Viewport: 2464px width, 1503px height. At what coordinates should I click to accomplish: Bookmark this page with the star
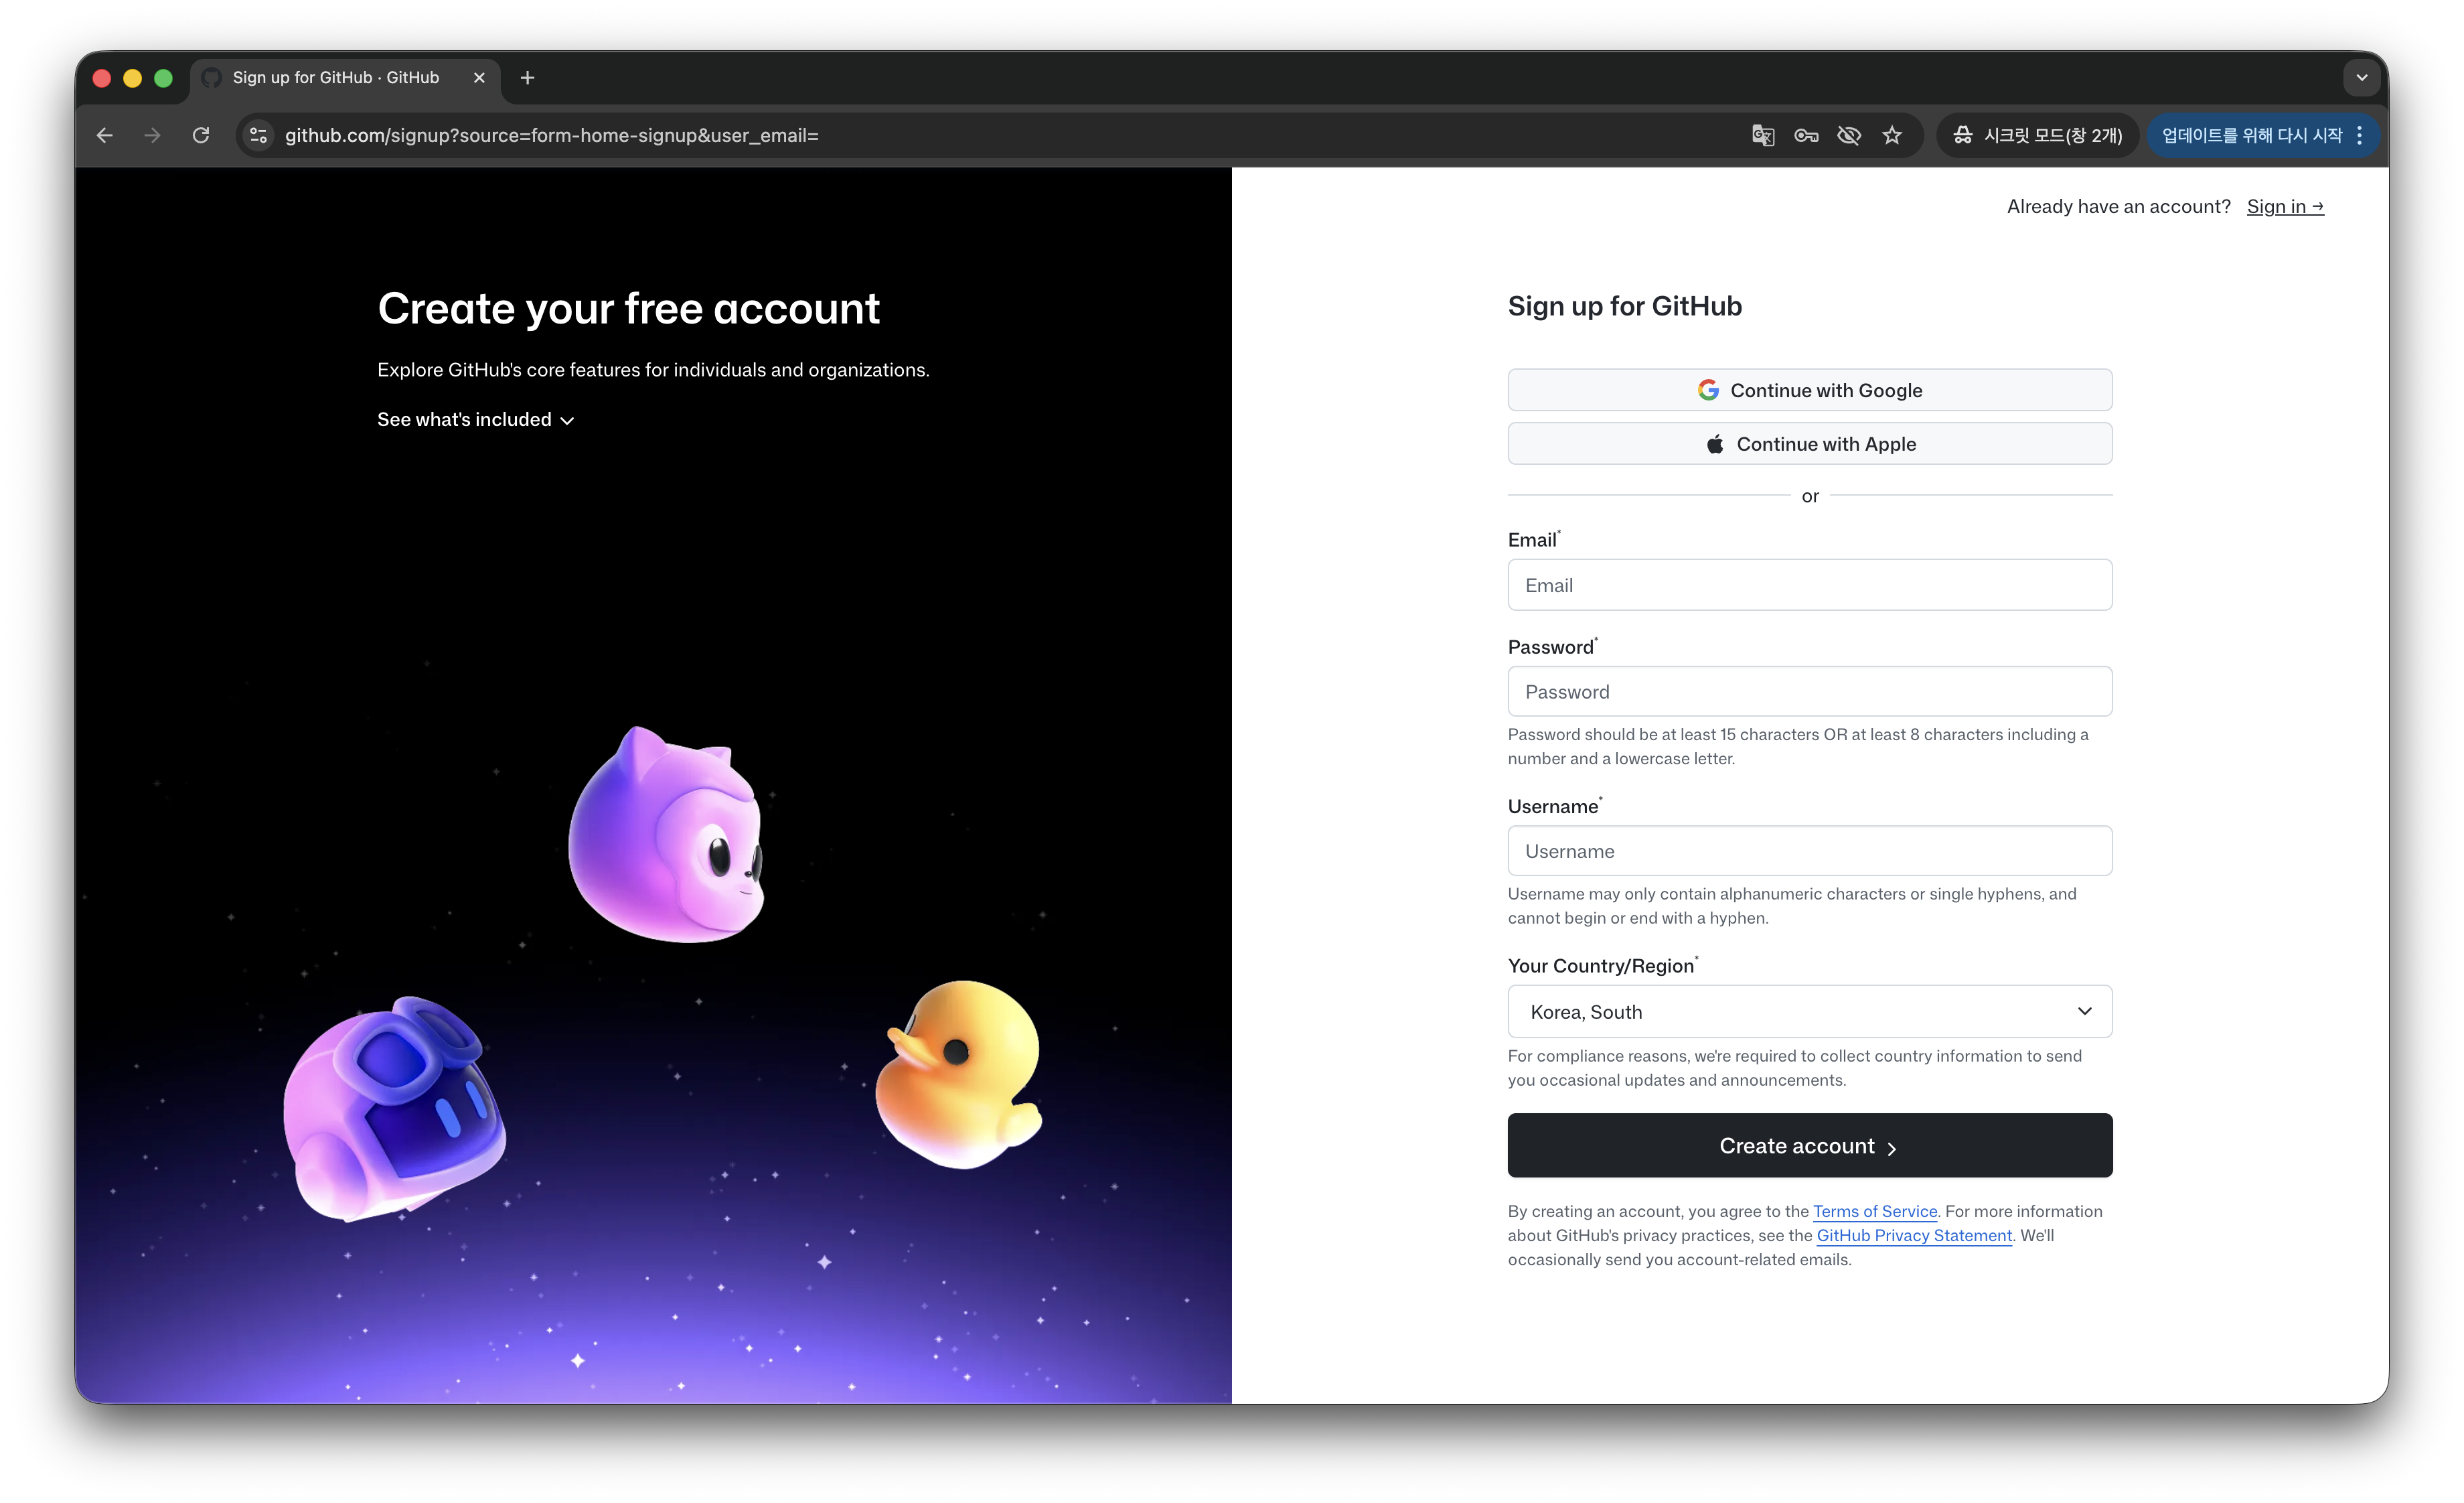click(x=1892, y=135)
